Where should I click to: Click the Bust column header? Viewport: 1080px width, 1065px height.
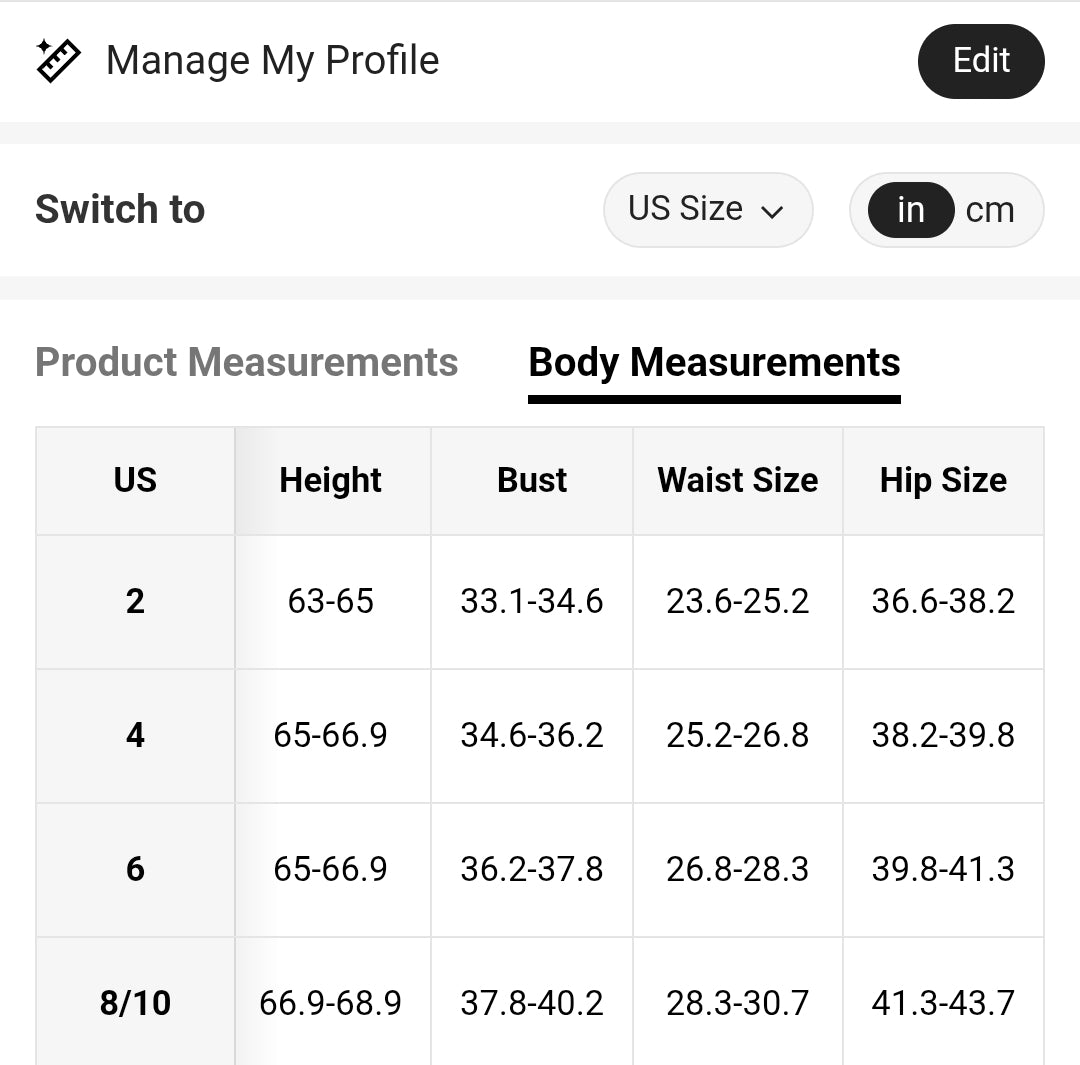(532, 480)
